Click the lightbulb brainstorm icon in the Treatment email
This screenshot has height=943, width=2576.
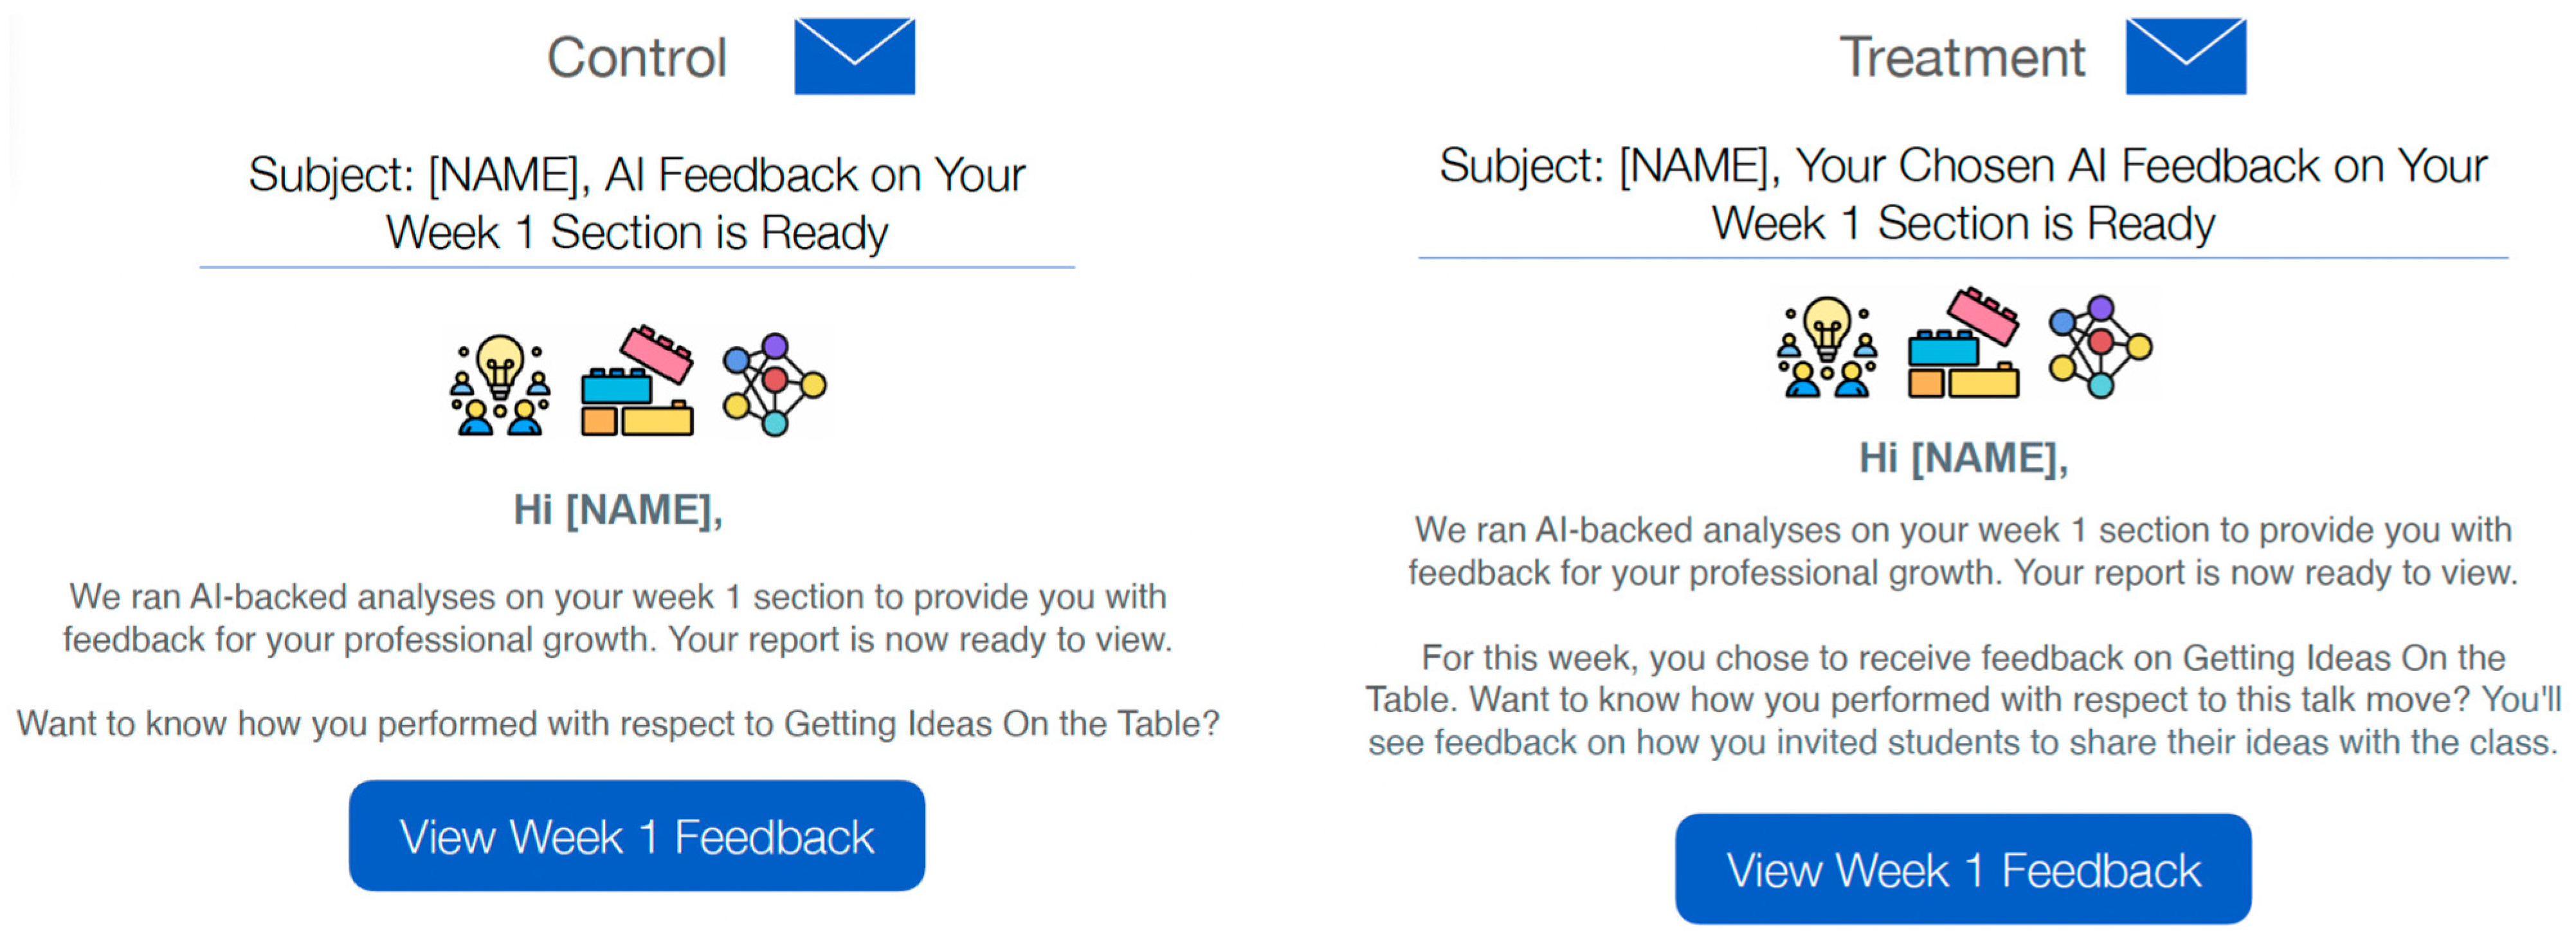pos(1826,347)
